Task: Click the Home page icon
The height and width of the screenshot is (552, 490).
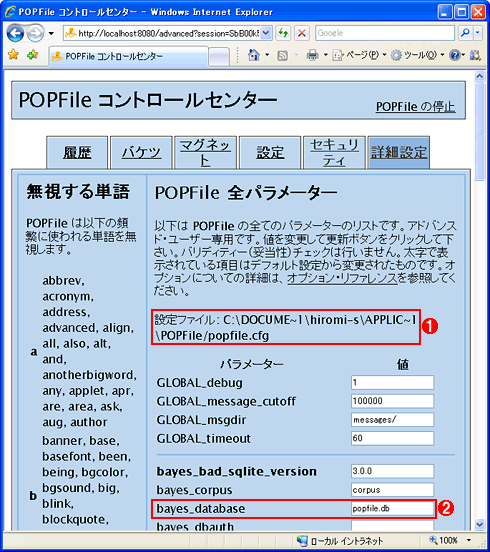Action: coord(254,55)
